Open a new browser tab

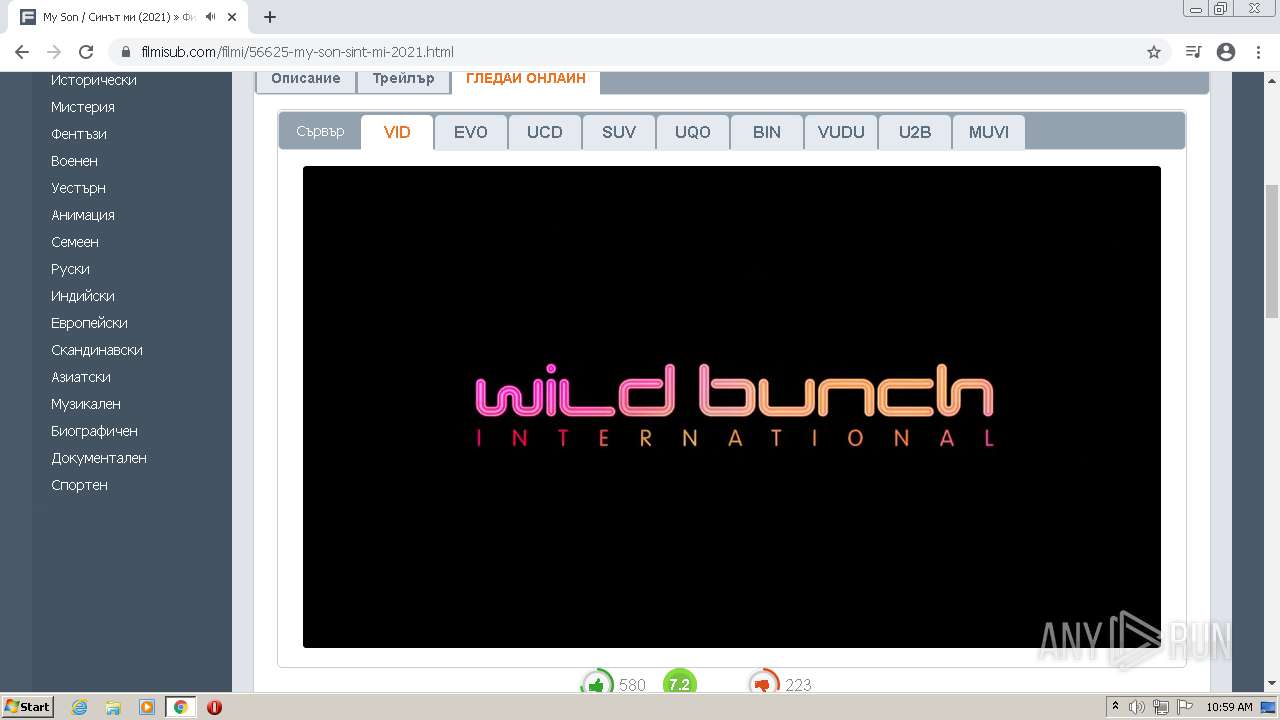point(270,17)
